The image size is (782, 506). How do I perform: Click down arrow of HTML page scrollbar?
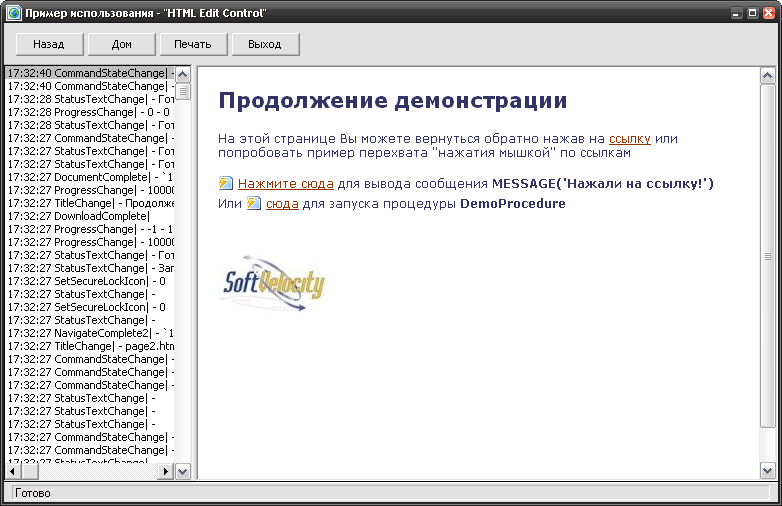pyautogui.click(x=767, y=470)
